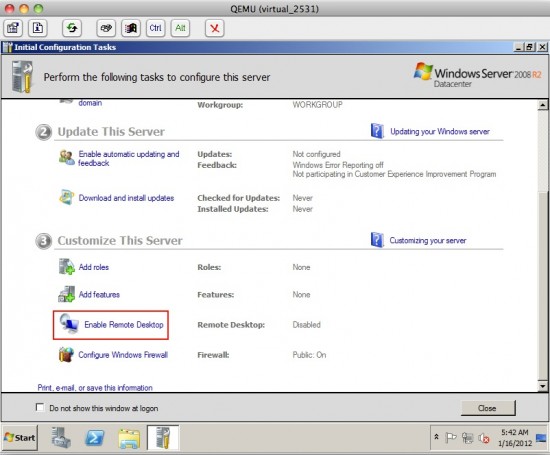
Task: Click the scrollbar down arrow
Action: click(543, 387)
